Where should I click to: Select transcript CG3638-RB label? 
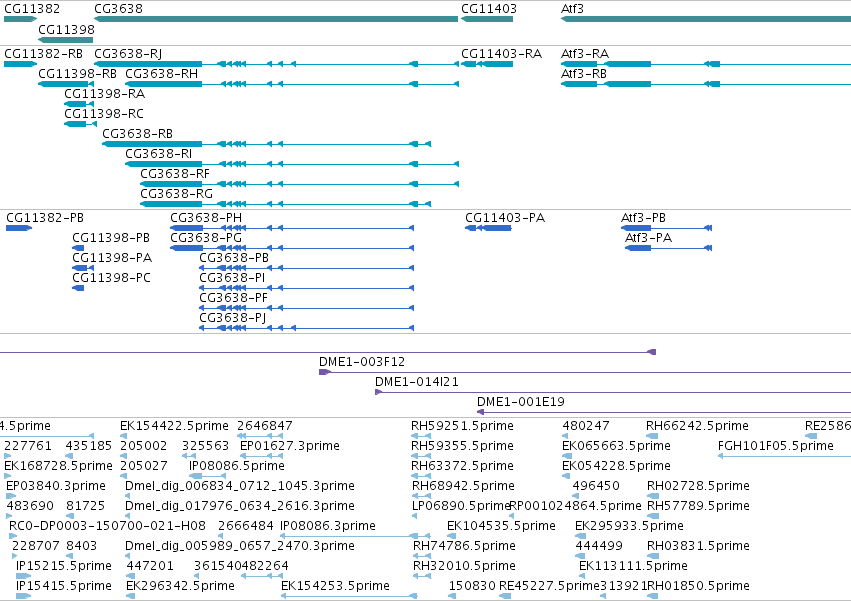tap(138, 134)
